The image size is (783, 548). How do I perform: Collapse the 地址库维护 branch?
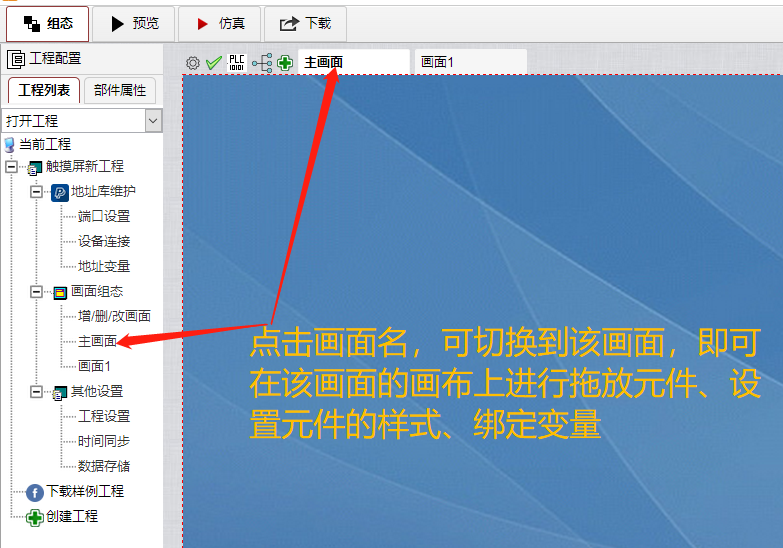(36, 192)
